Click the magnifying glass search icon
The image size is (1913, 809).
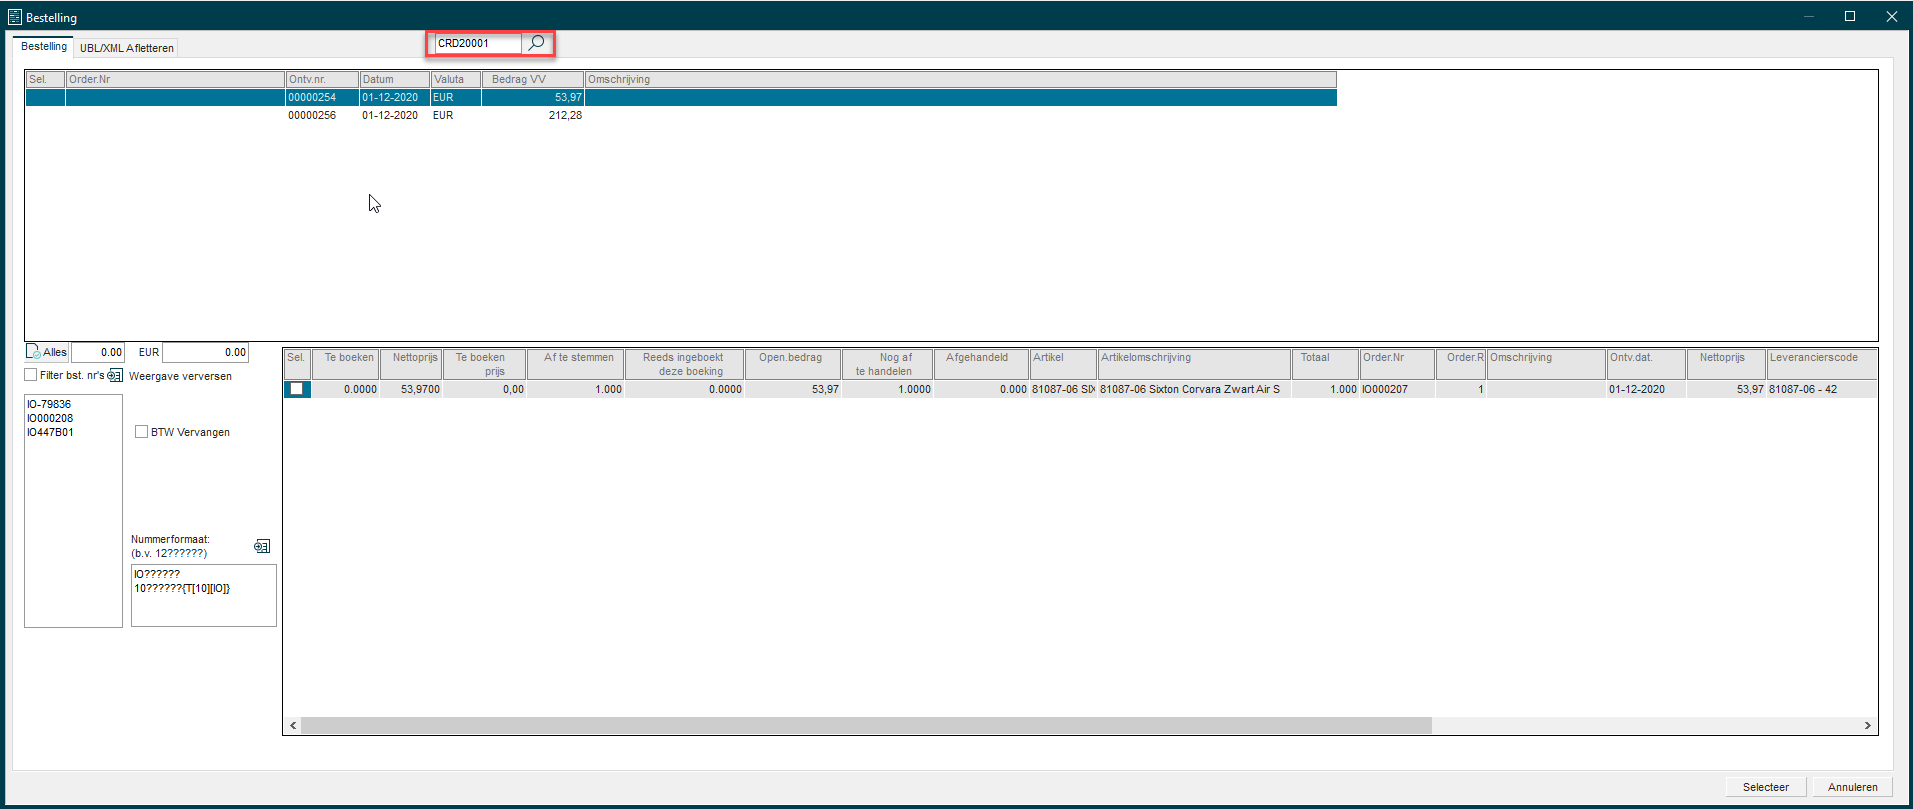537,43
